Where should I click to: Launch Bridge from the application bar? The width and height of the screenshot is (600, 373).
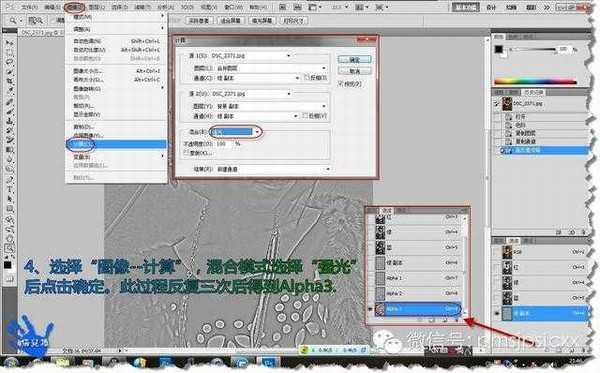282,7
